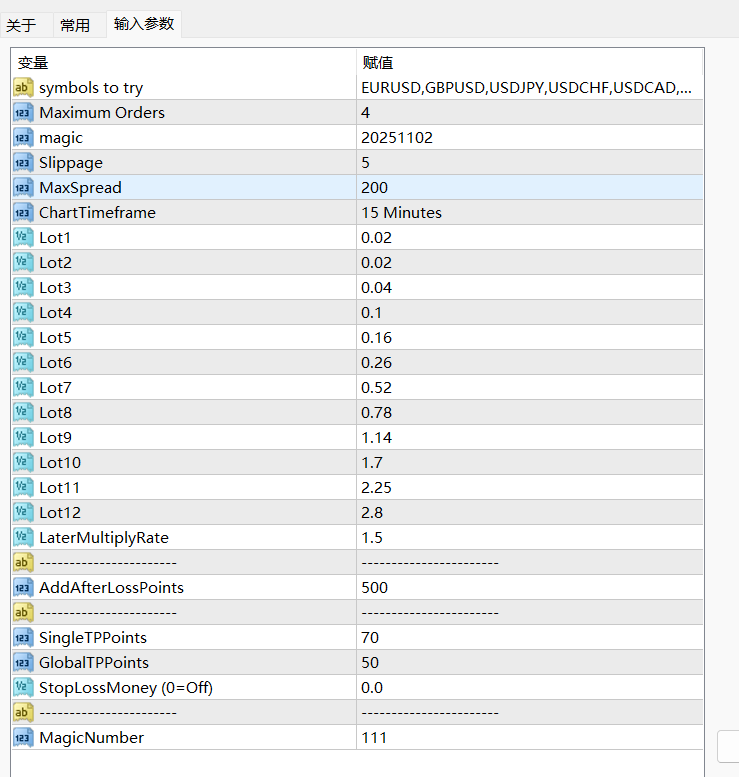739x777 pixels.
Task: Click the integer icon beside SingleTPPoints
Action: 23,637
